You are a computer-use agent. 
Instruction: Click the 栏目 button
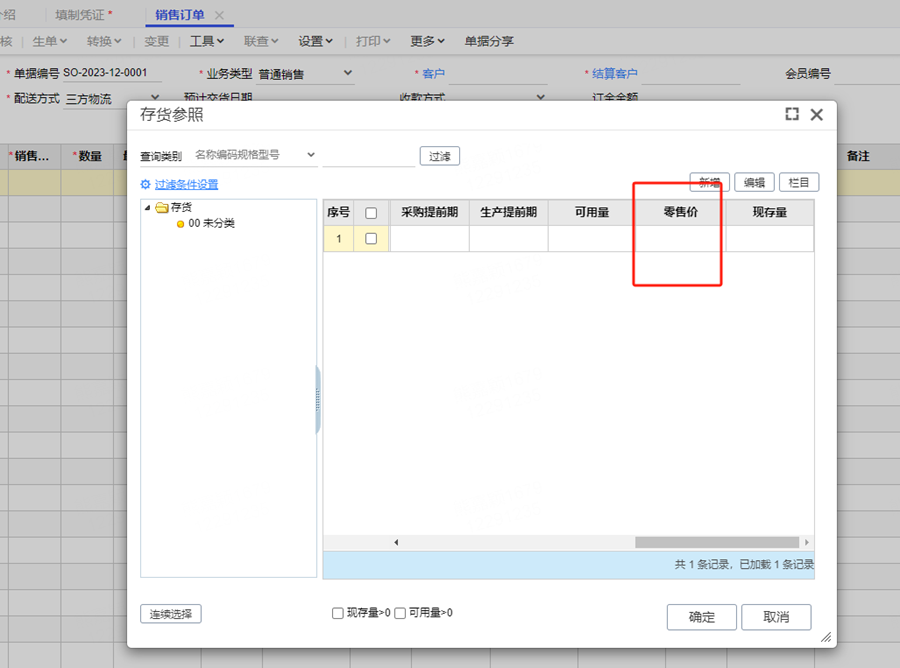click(x=799, y=182)
